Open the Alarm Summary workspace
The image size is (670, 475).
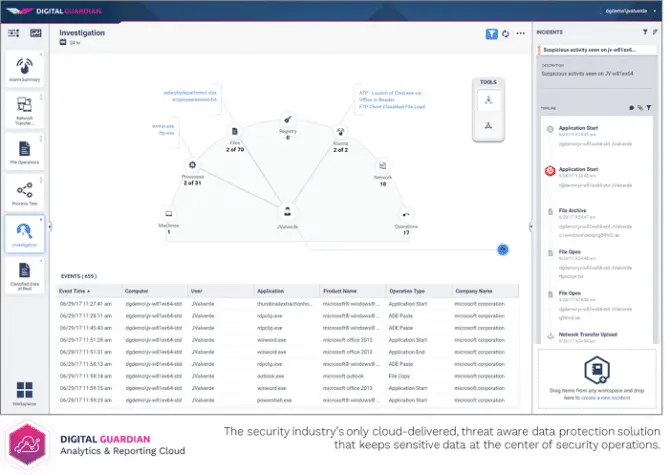click(x=24, y=69)
